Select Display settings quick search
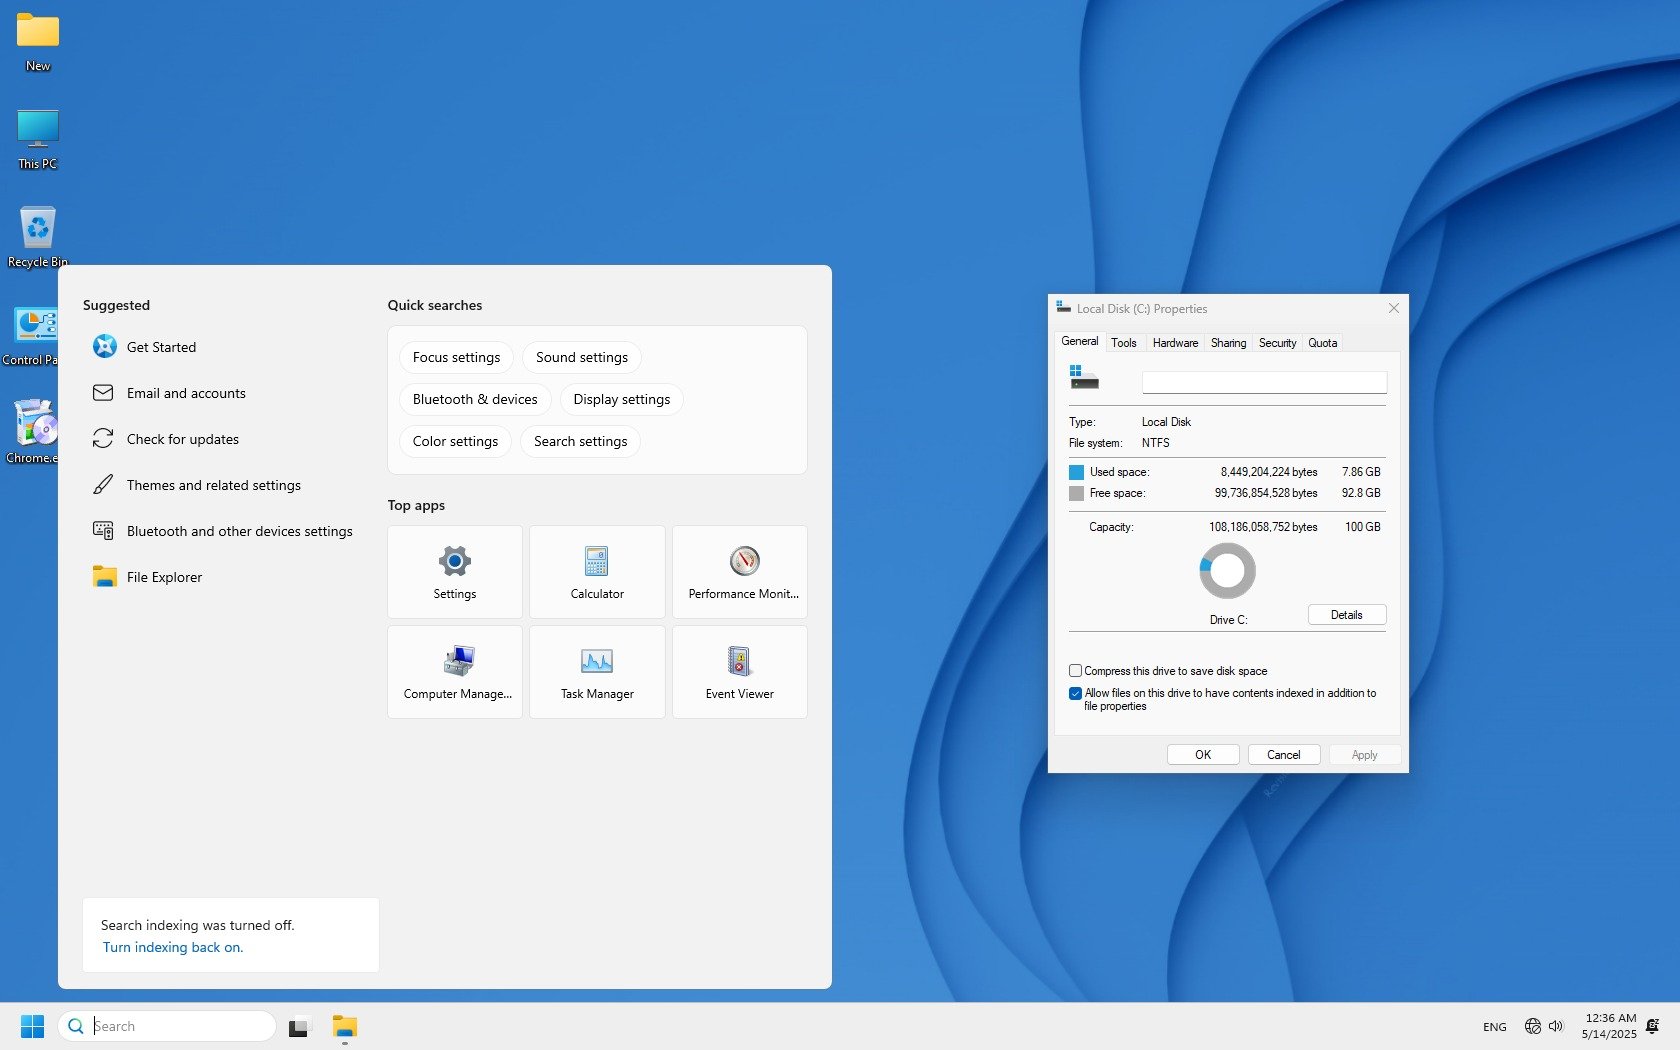Viewport: 1680px width, 1050px height. point(621,399)
